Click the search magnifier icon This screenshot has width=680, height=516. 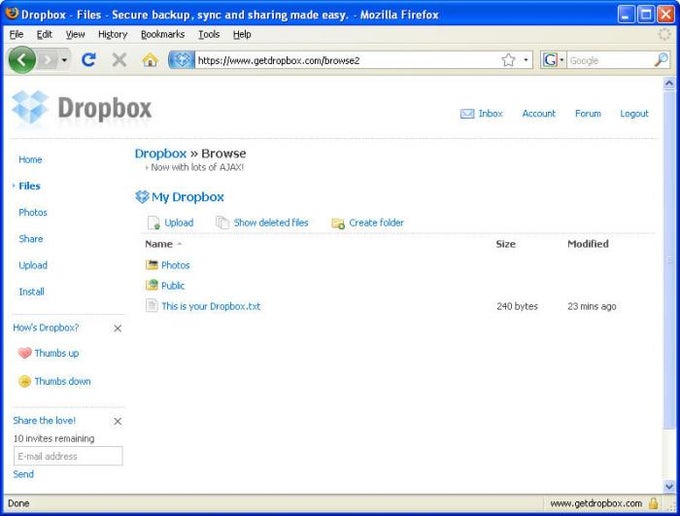click(x=661, y=60)
